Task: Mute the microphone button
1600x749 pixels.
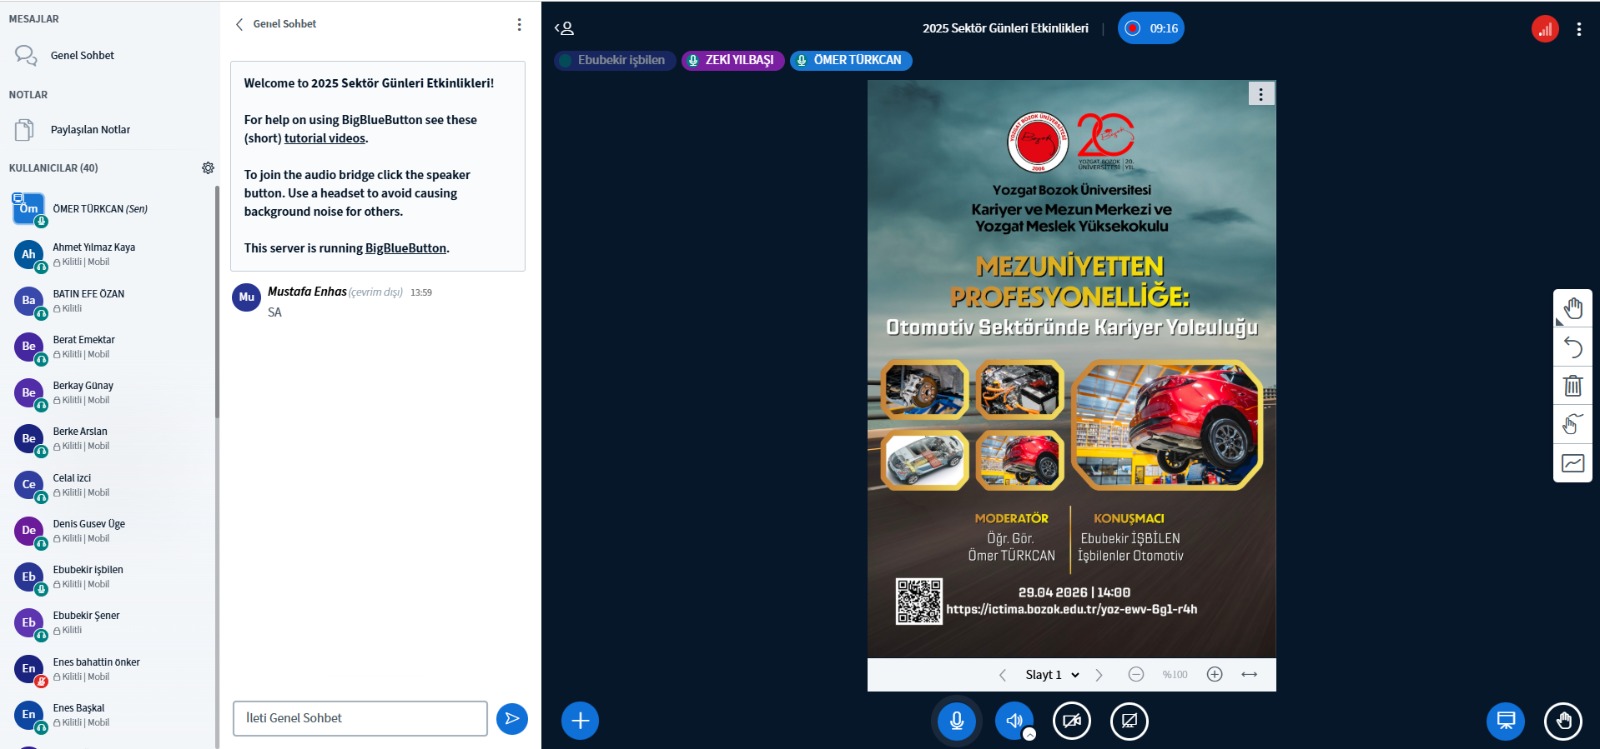Action: pos(956,720)
